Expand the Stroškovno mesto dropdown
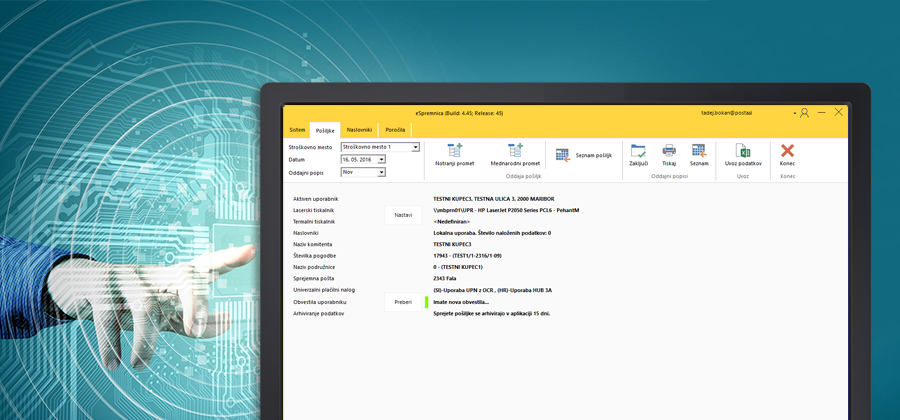 (416, 147)
